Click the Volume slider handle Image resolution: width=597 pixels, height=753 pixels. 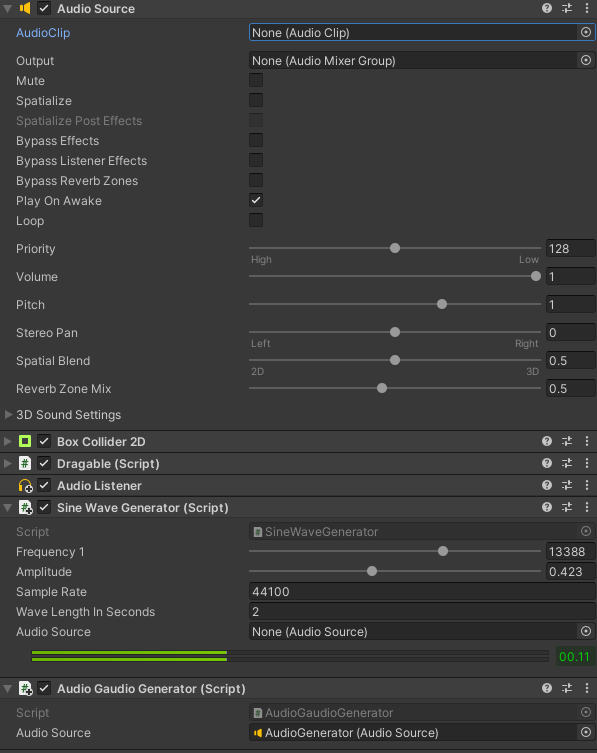tap(536, 276)
